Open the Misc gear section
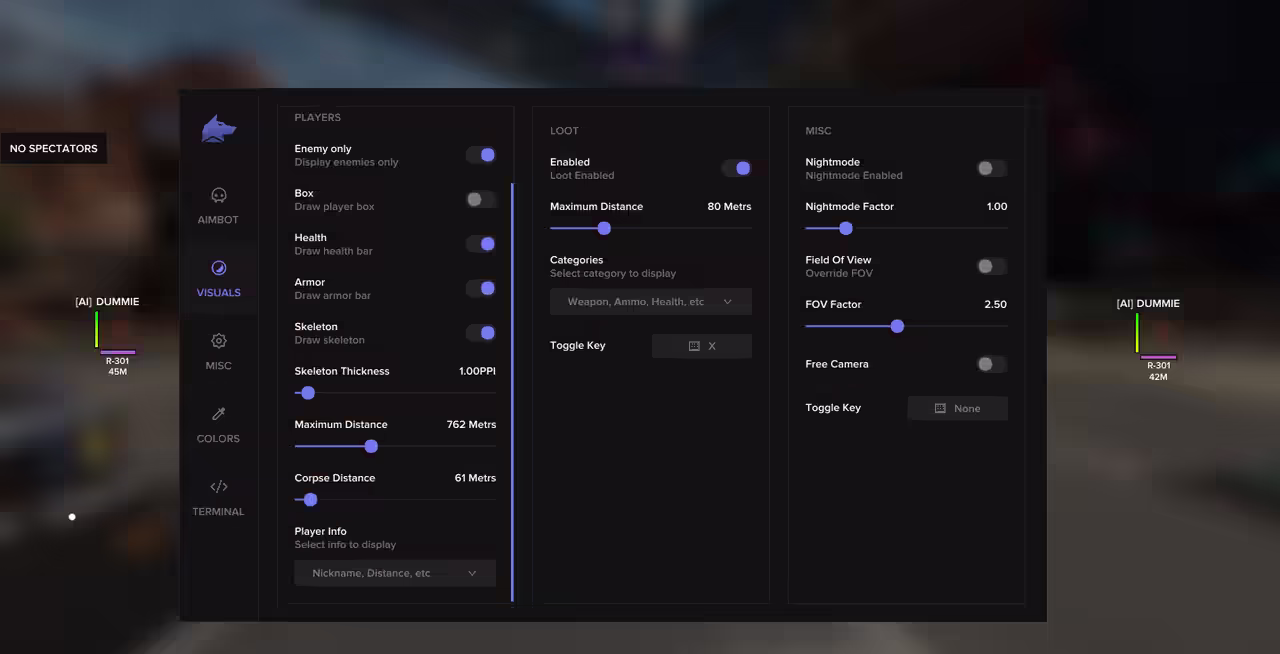The height and width of the screenshot is (654, 1280). 218,351
